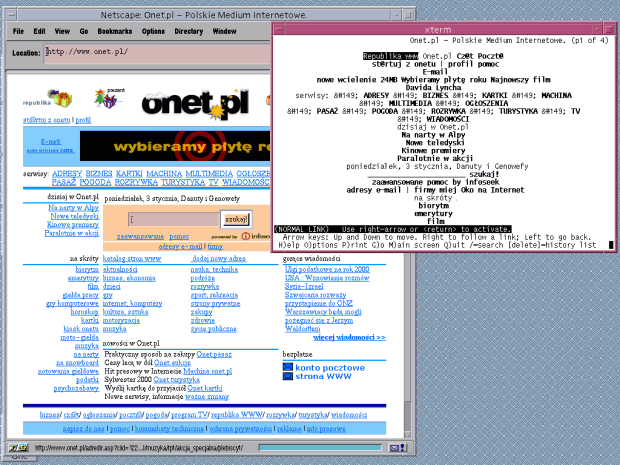Open the POGODA service link in Netscape
Image resolution: width=620 pixels, height=465 pixels.
pos(95,182)
